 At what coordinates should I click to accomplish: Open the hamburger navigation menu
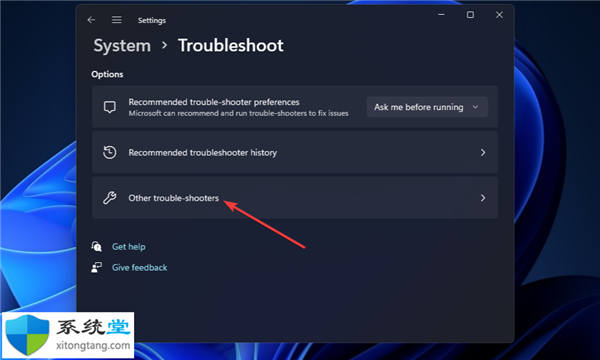(117, 20)
